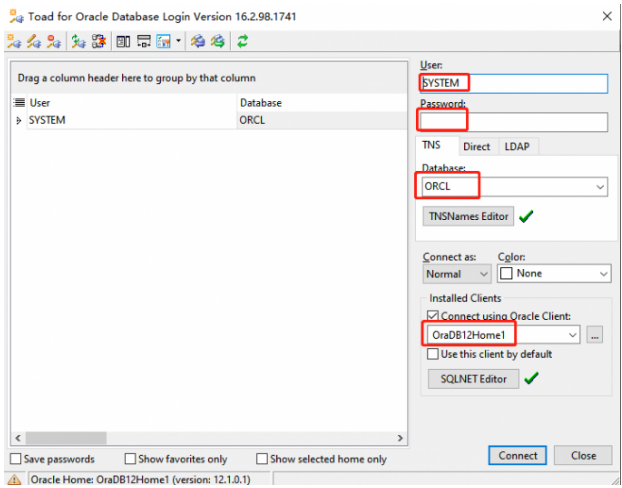Click the reconnect plug icon with green arrows
This screenshot has width=622, height=488.
[x=79, y=41]
